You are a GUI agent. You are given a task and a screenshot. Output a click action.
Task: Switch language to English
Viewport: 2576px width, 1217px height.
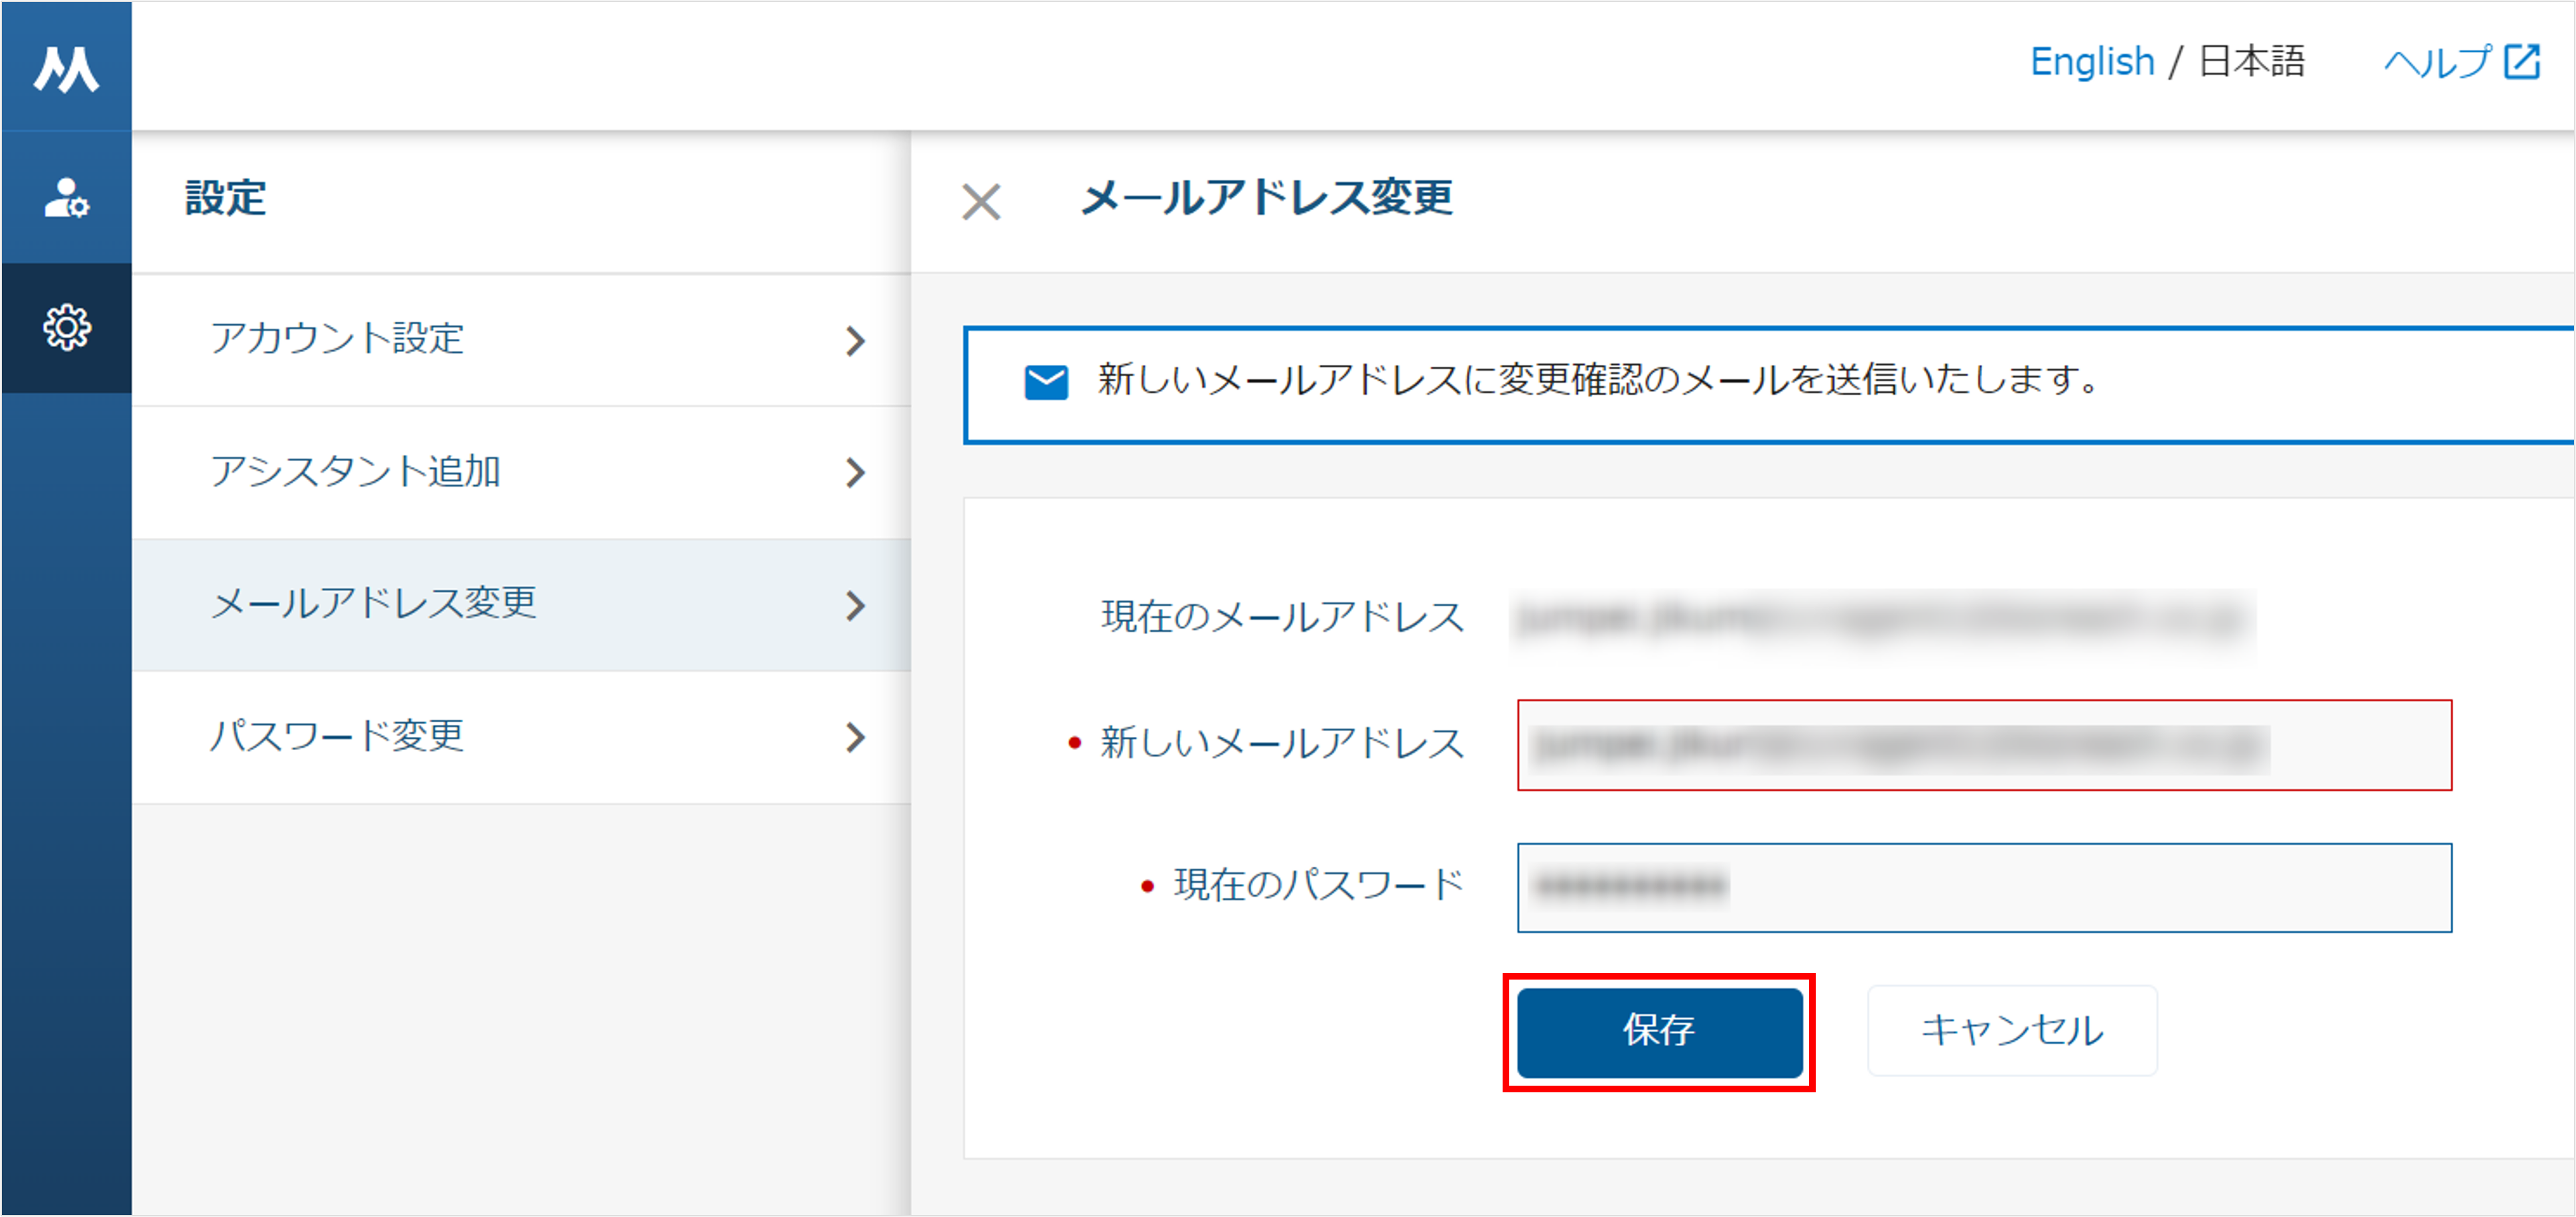coord(2092,62)
